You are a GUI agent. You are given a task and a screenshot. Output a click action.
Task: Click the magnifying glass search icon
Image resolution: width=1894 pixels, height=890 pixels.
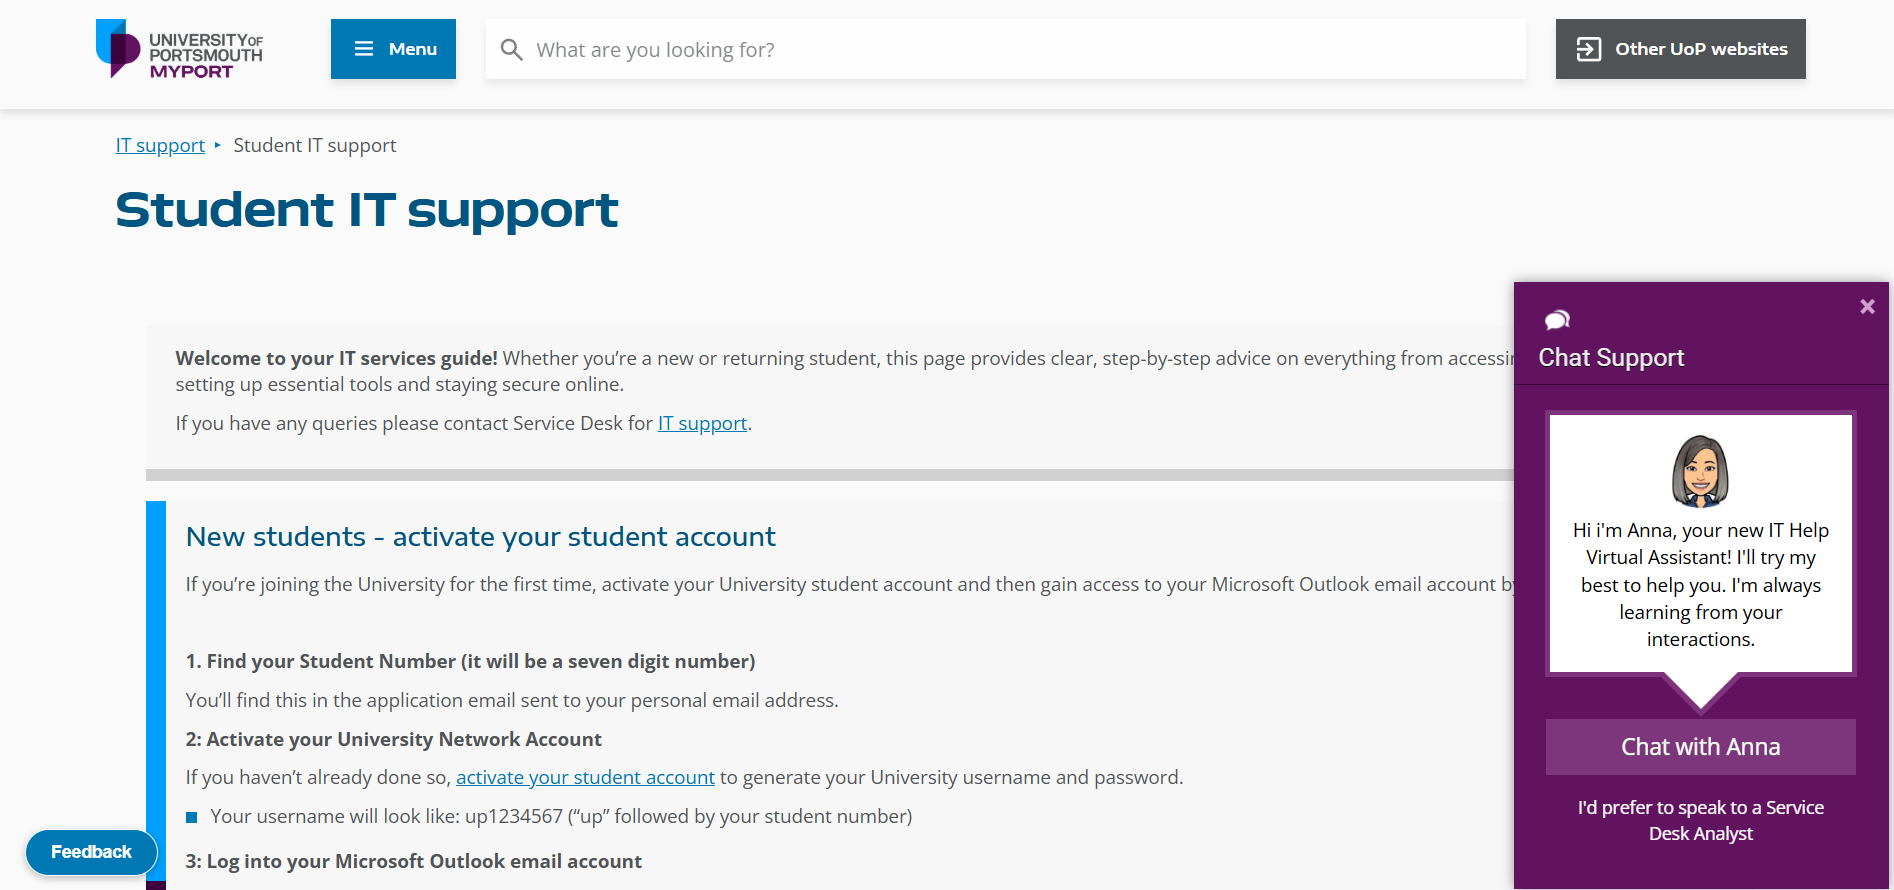click(x=511, y=50)
